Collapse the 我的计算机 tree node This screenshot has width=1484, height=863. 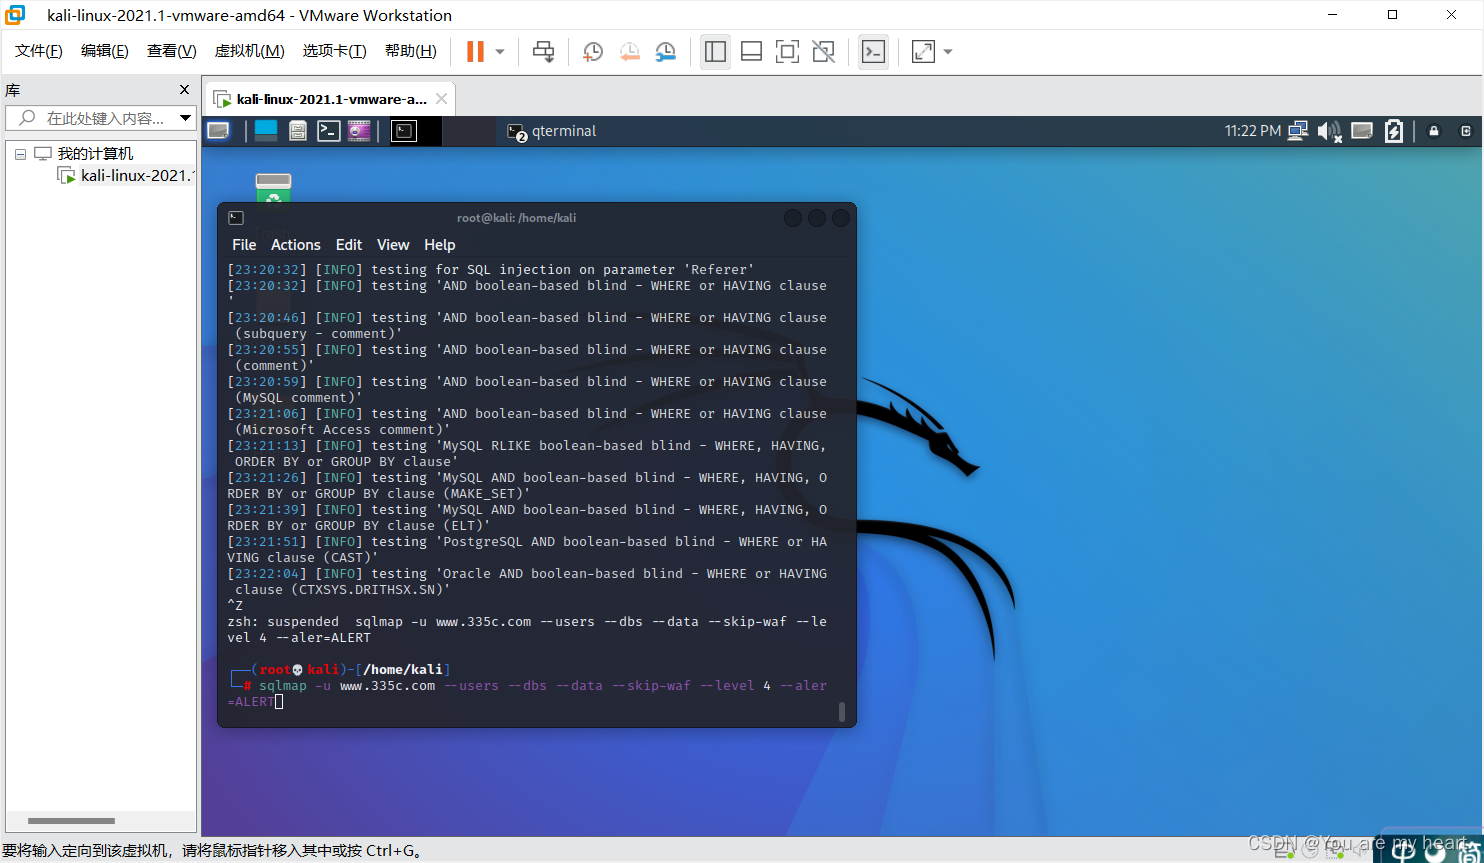tap(20, 154)
